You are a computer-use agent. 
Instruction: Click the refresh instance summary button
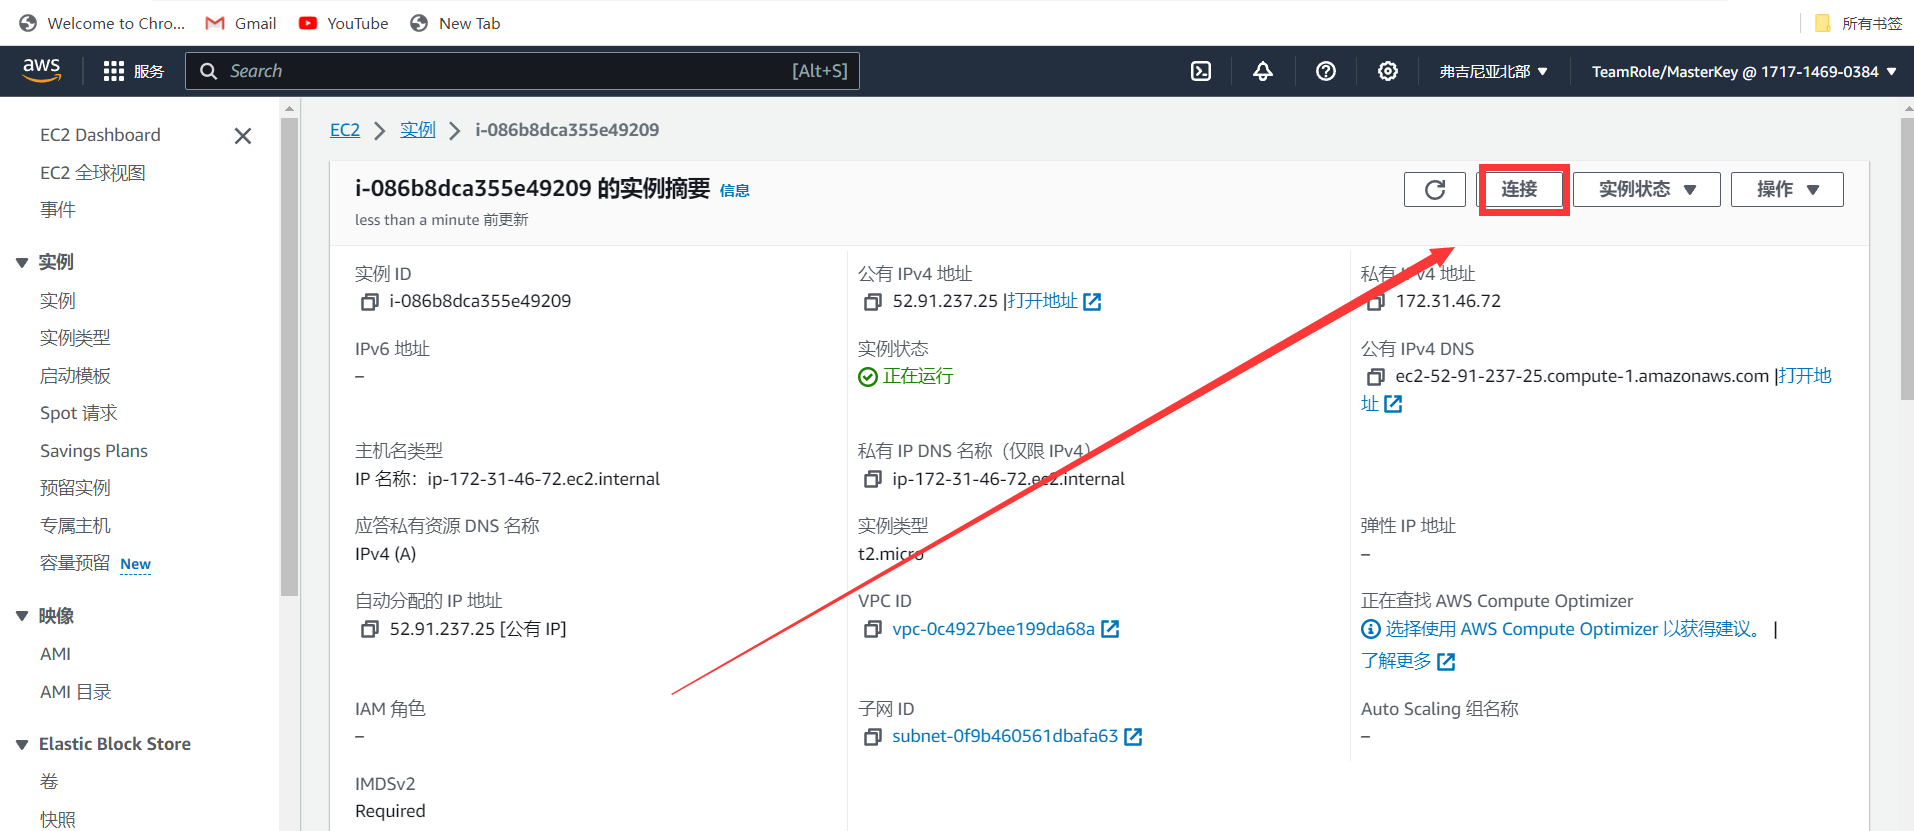[1434, 189]
